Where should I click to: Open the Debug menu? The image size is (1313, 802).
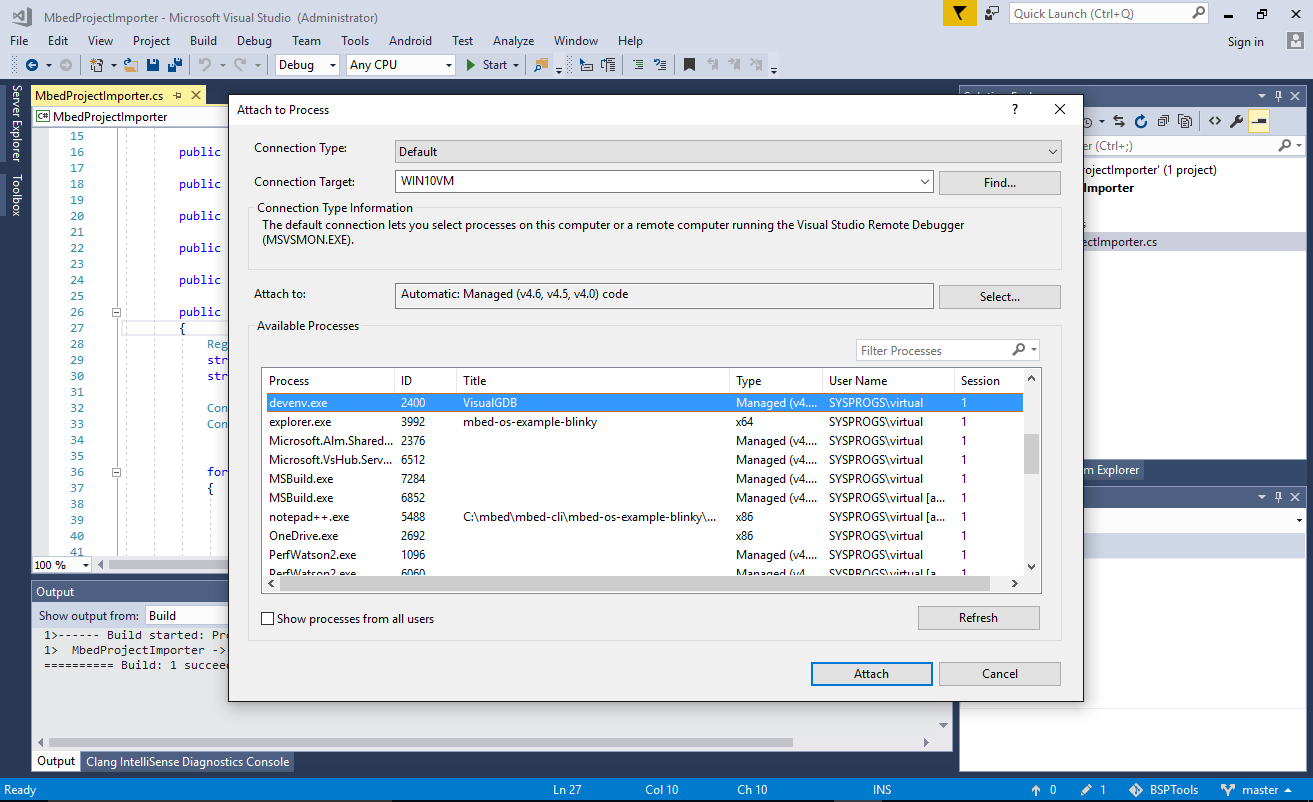tap(254, 41)
